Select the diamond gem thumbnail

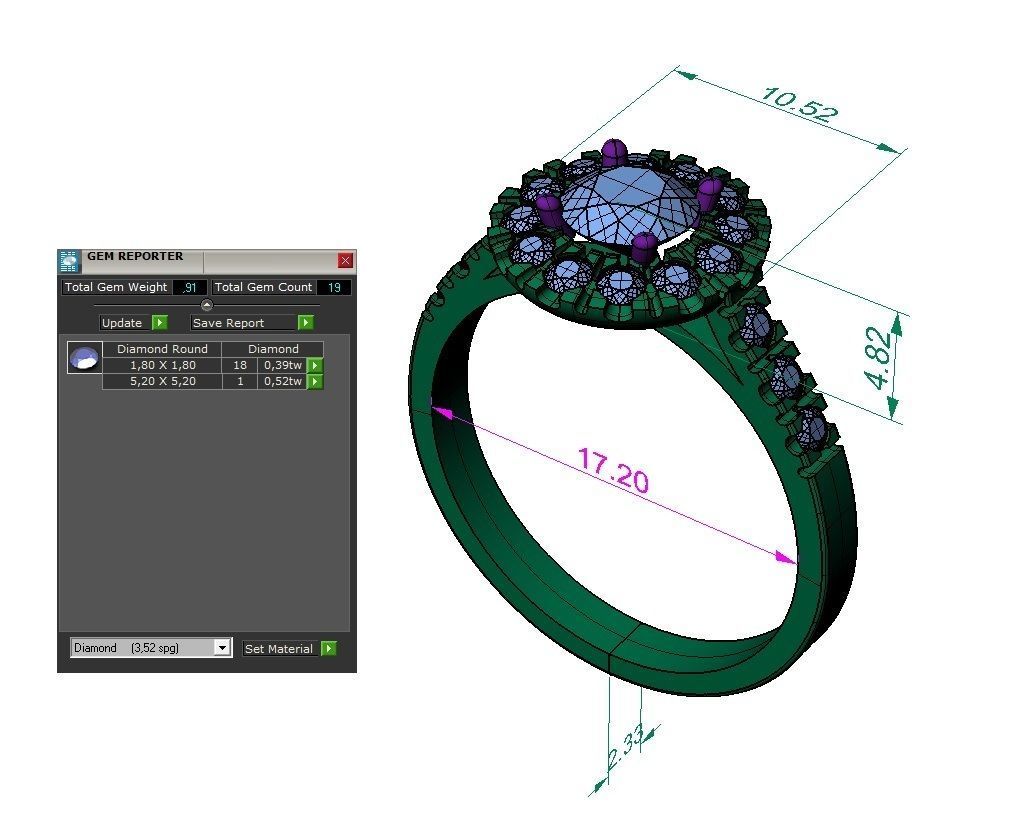85,358
